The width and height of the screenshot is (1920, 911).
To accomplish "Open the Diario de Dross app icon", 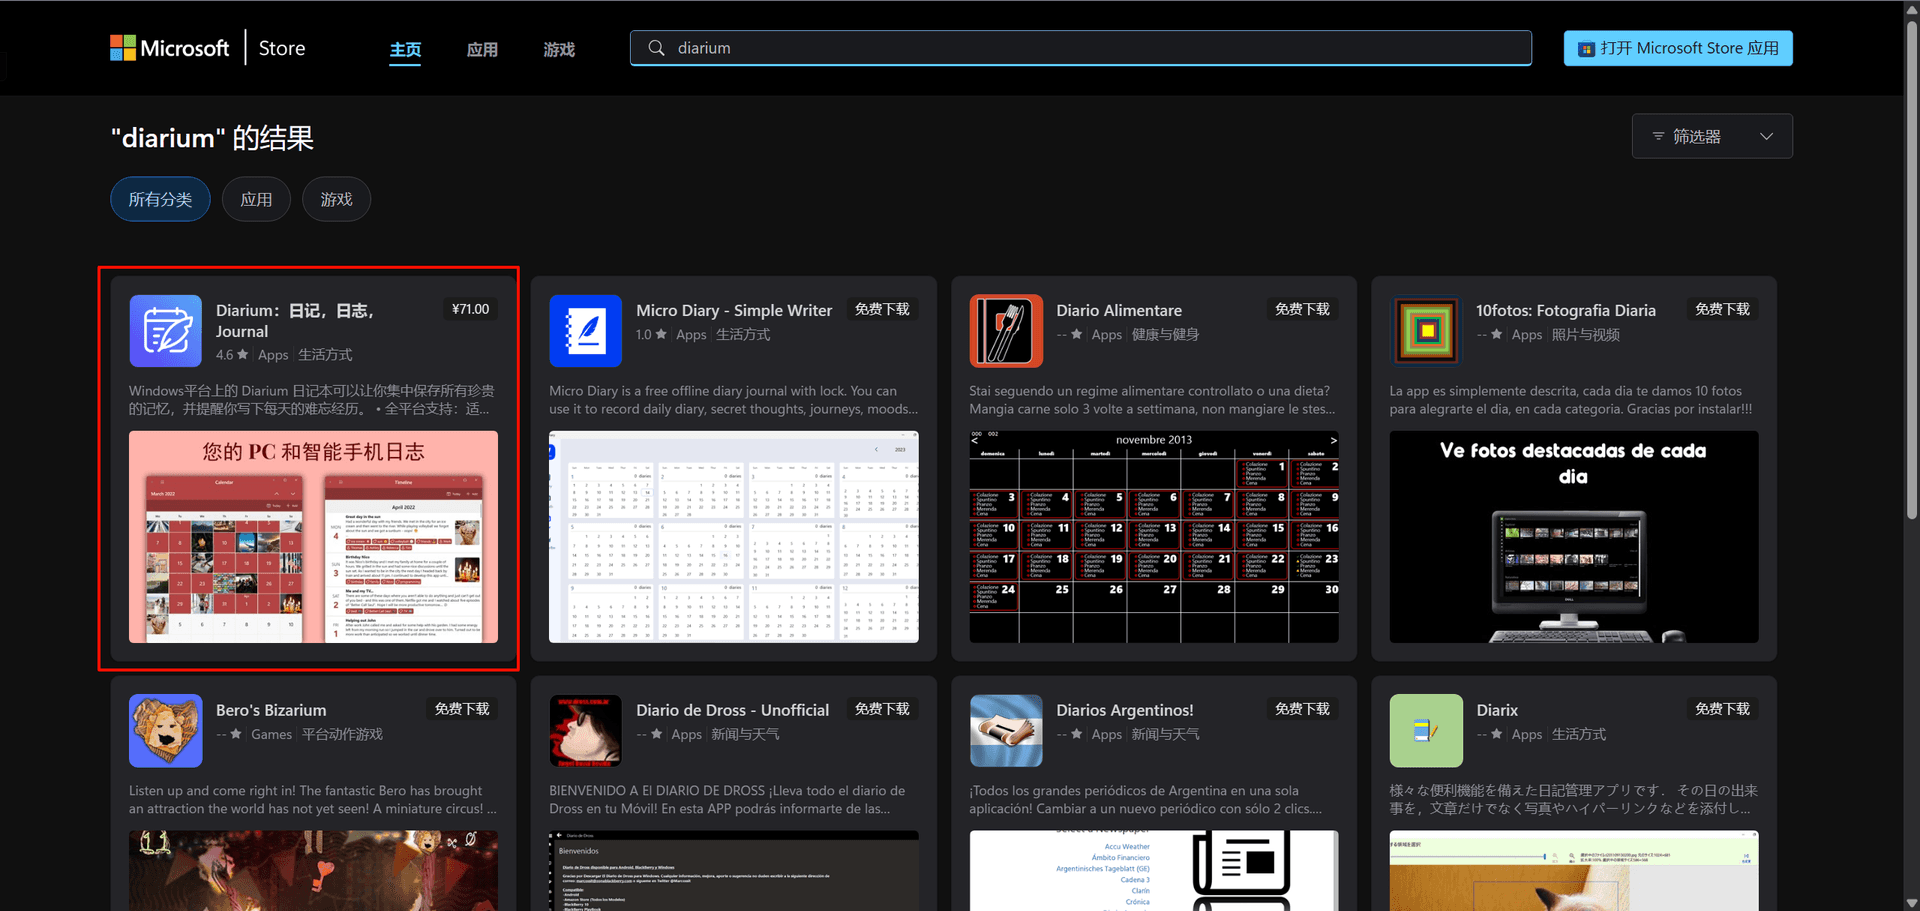I will coord(585,731).
